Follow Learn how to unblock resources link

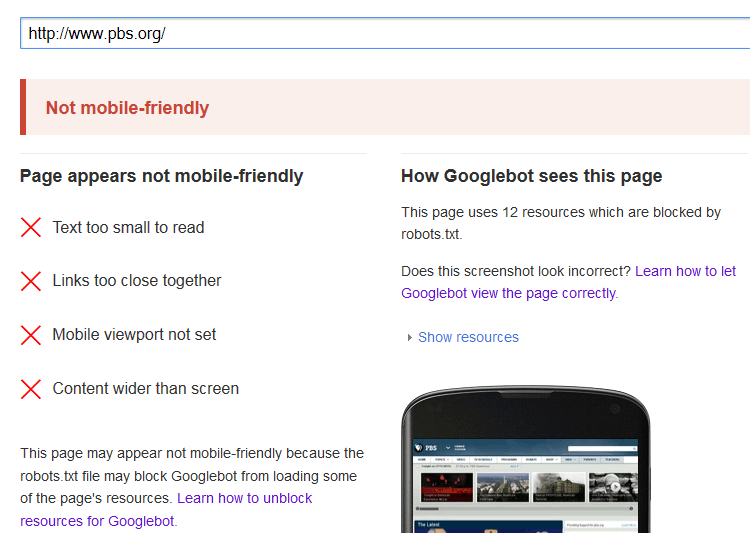166,510
